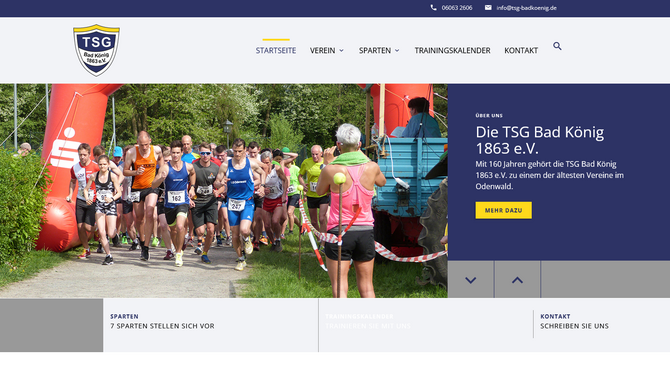Go to next slide with down arrow
This screenshot has height=375, width=670.
tap(470, 280)
